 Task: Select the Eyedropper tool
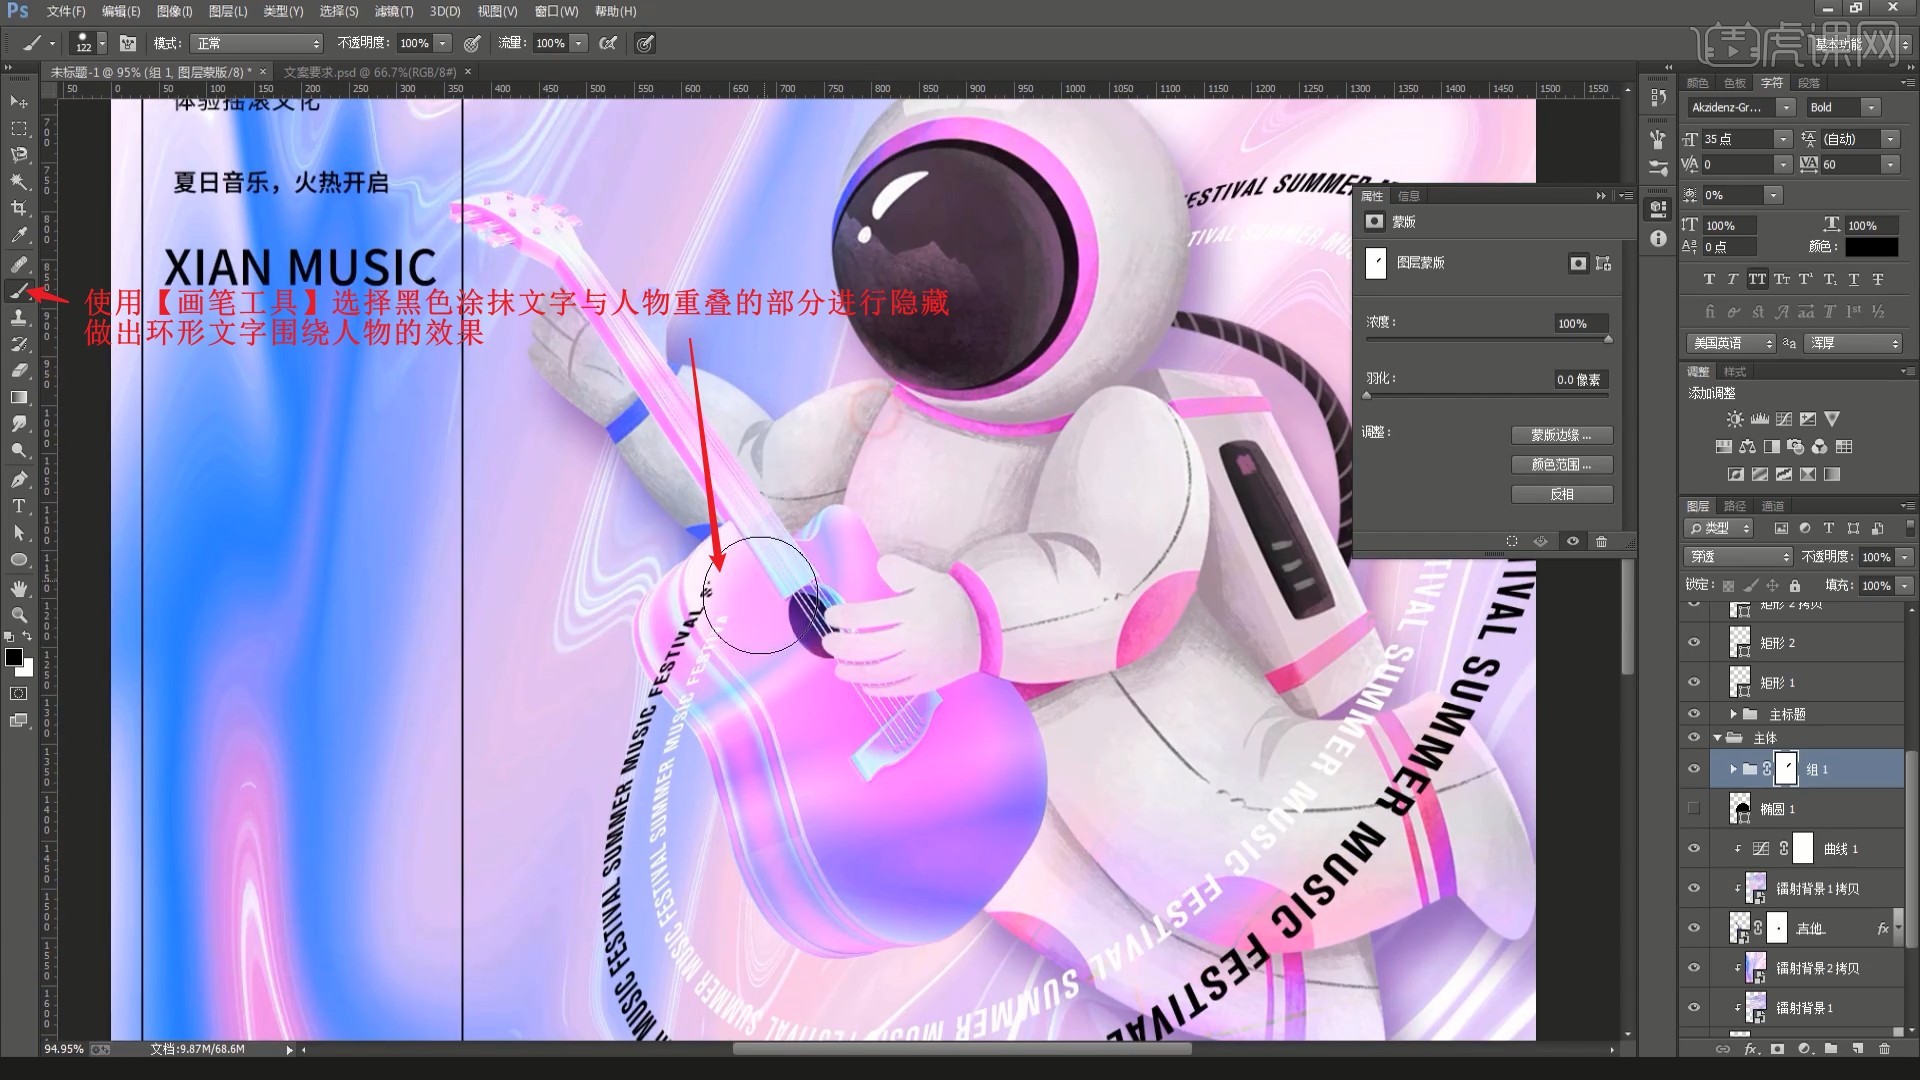click(19, 235)
